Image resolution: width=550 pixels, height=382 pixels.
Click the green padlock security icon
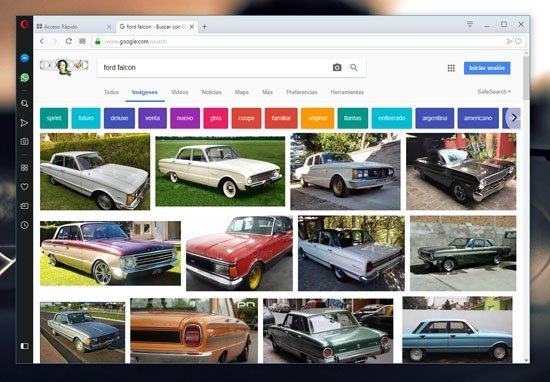tap(98, 41)
